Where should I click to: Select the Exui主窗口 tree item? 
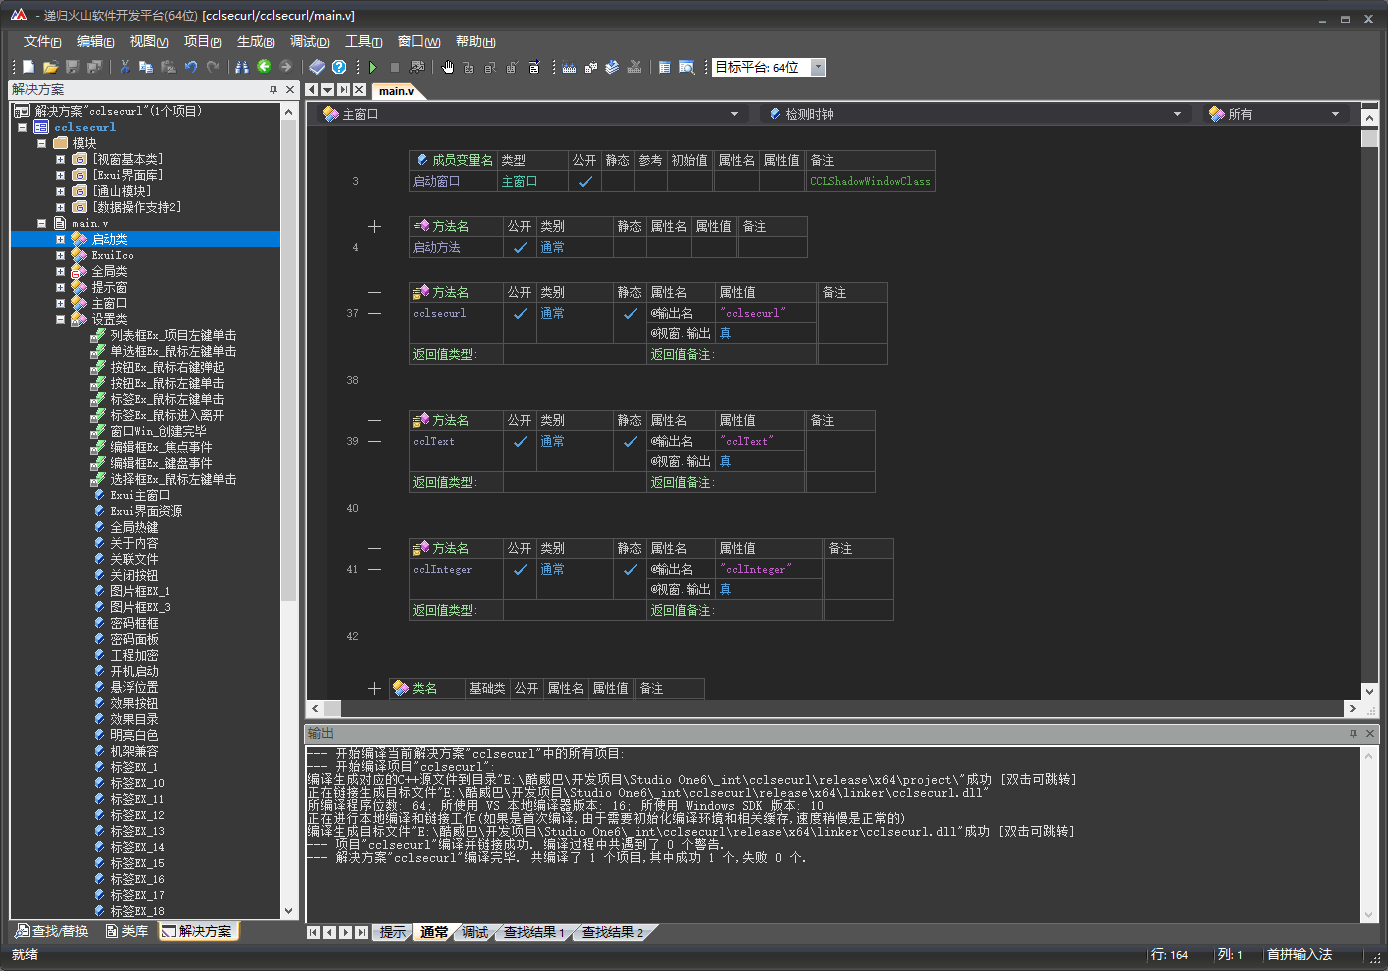click(x=140, y=495)
